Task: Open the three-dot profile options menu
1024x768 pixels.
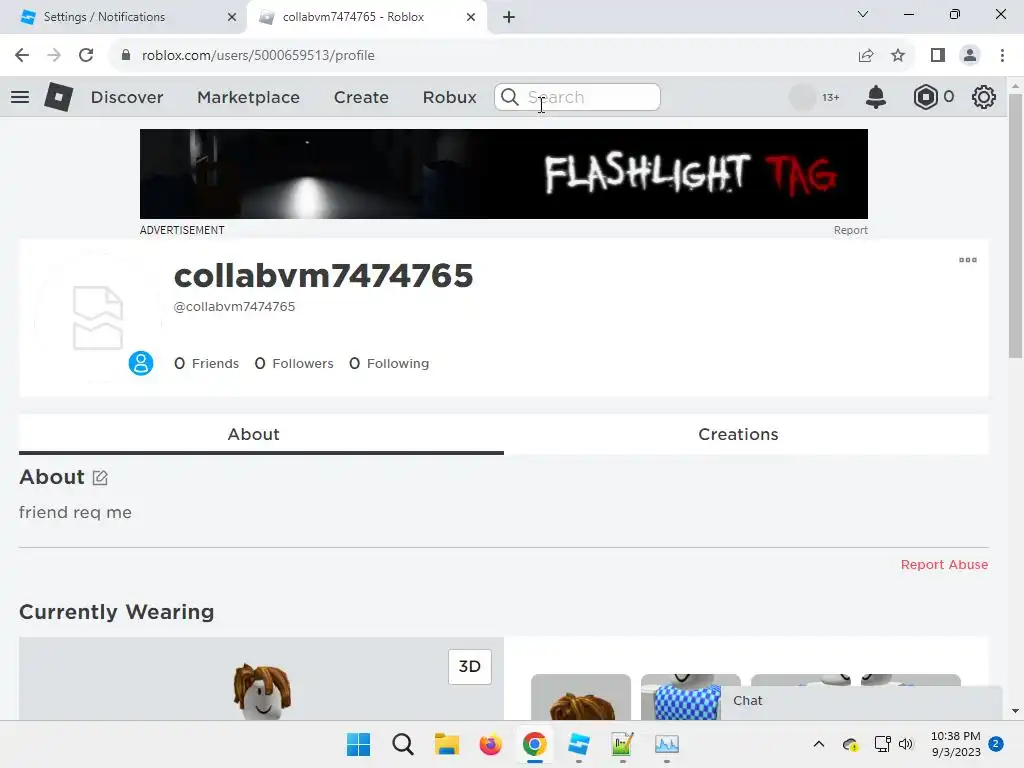Action: [x=968, y=260]
